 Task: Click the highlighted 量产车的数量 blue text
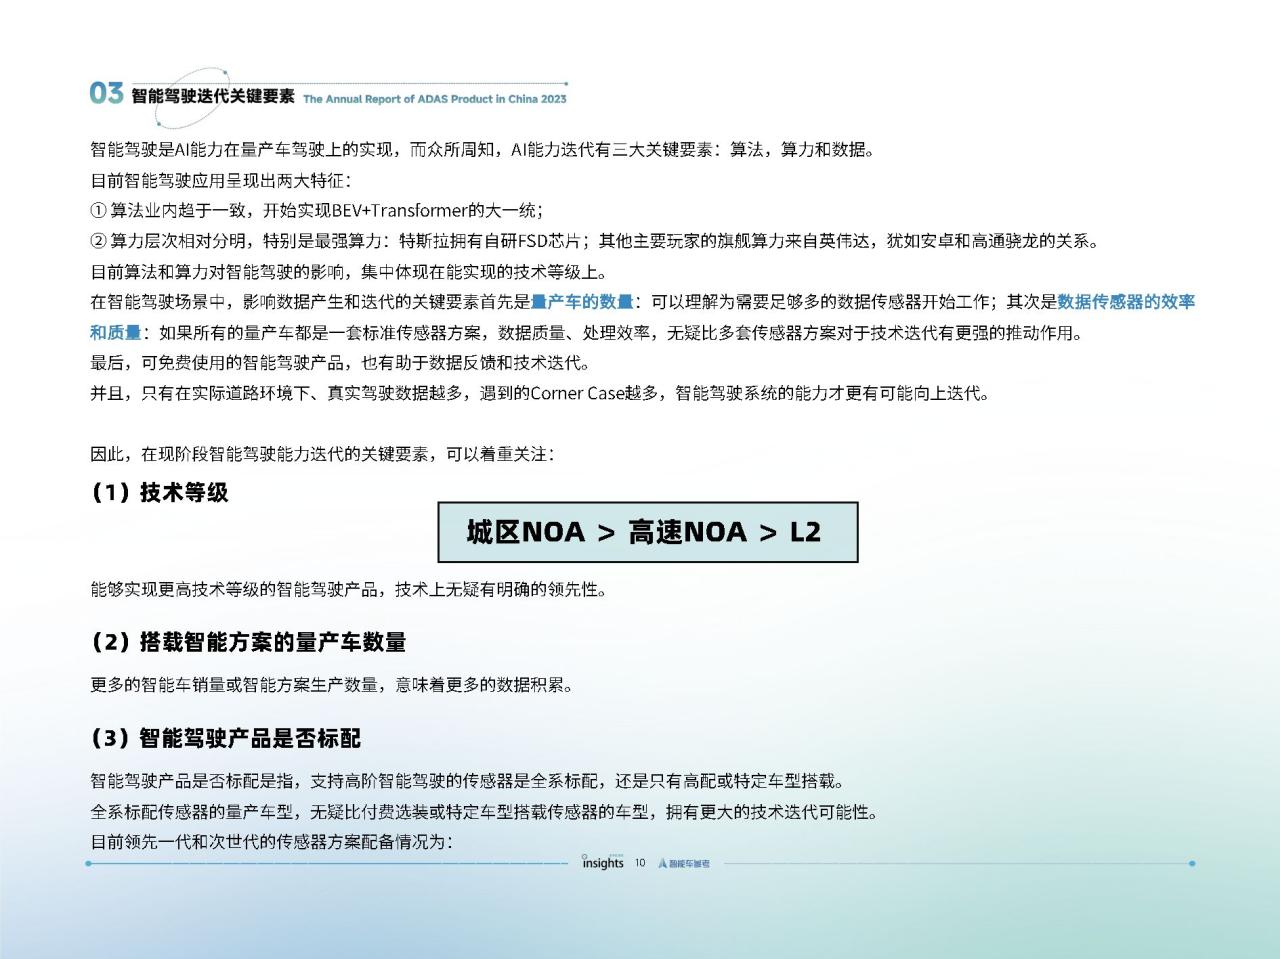[582, 302]
